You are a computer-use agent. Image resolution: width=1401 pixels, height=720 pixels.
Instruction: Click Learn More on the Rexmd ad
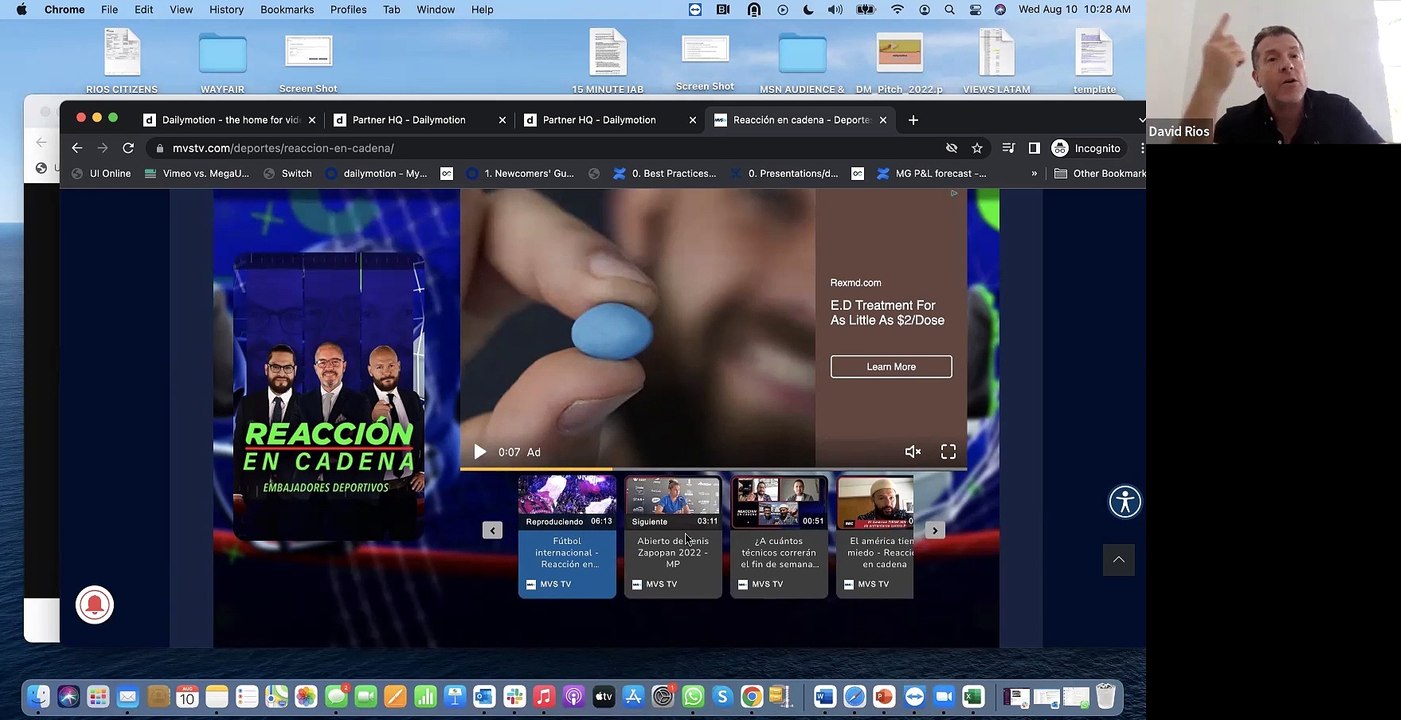coord(891,367)
